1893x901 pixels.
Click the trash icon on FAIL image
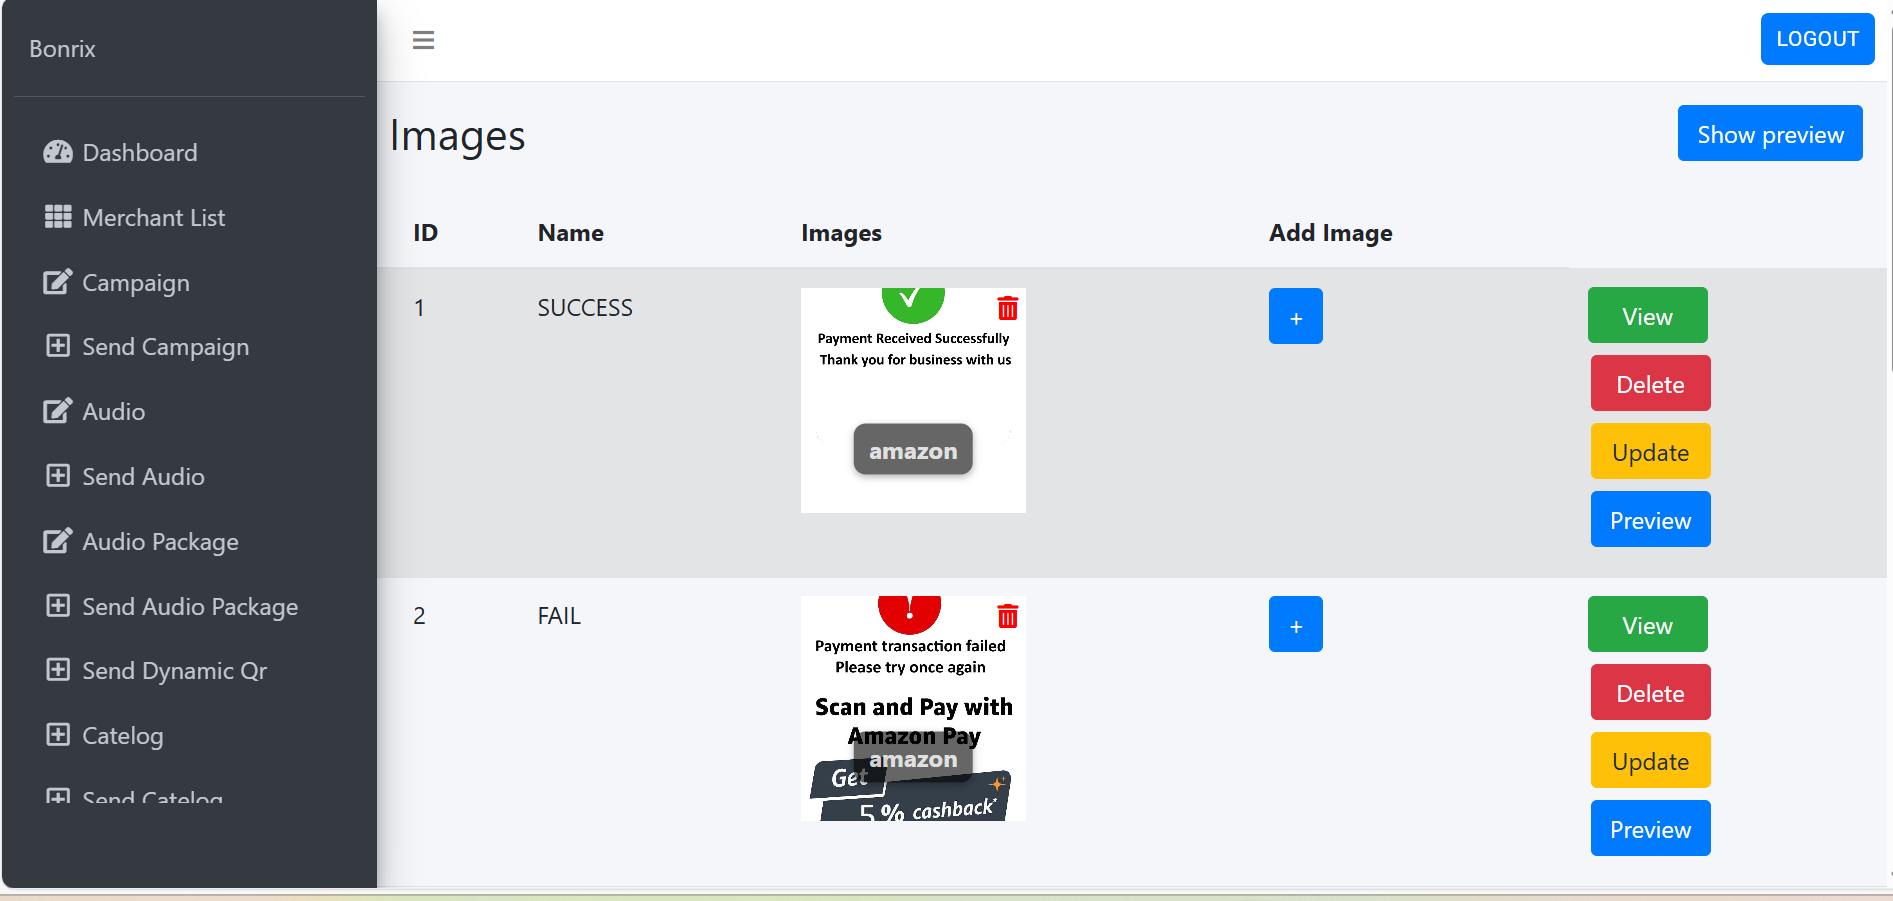(1008, 617)
